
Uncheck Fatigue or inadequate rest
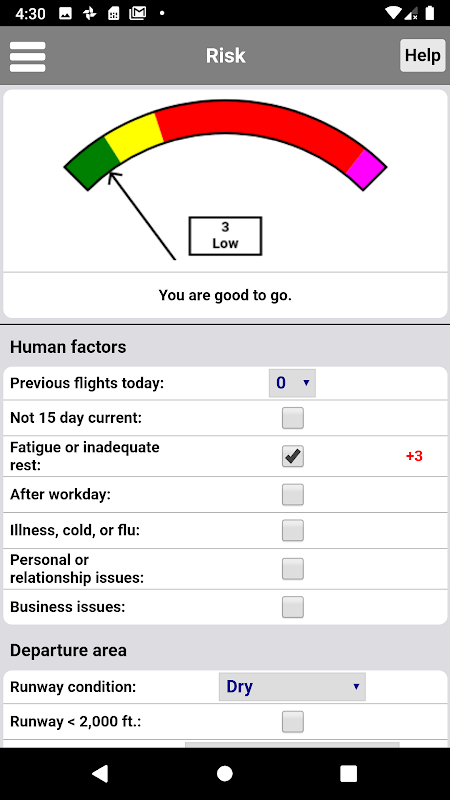point(293,456)
